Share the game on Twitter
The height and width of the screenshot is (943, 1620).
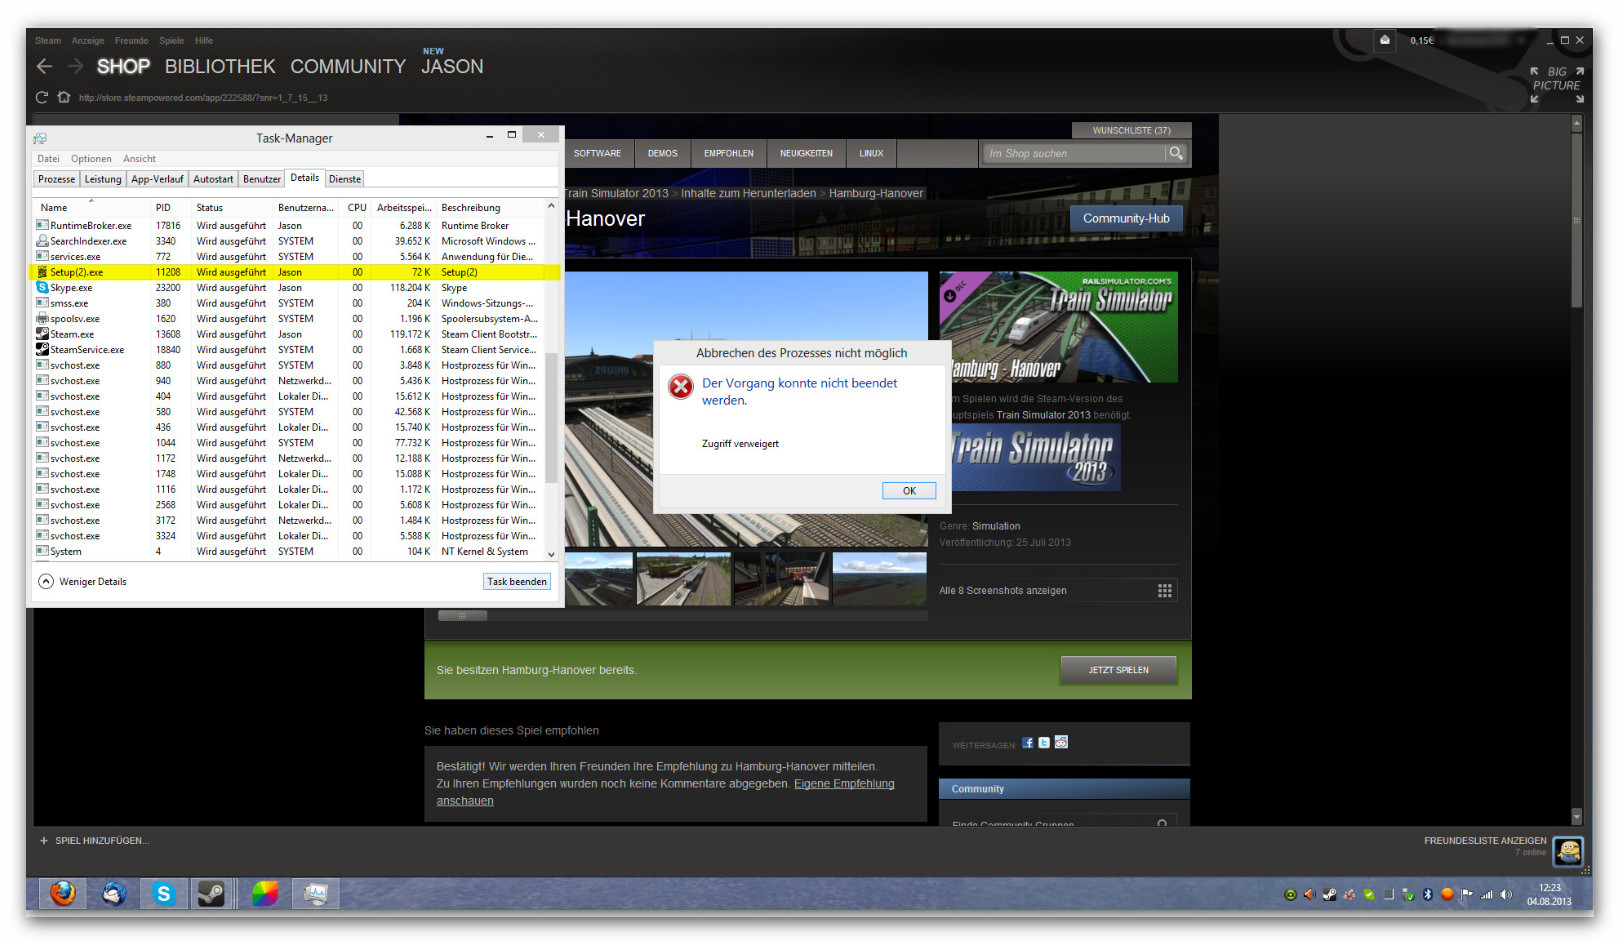1044,743
